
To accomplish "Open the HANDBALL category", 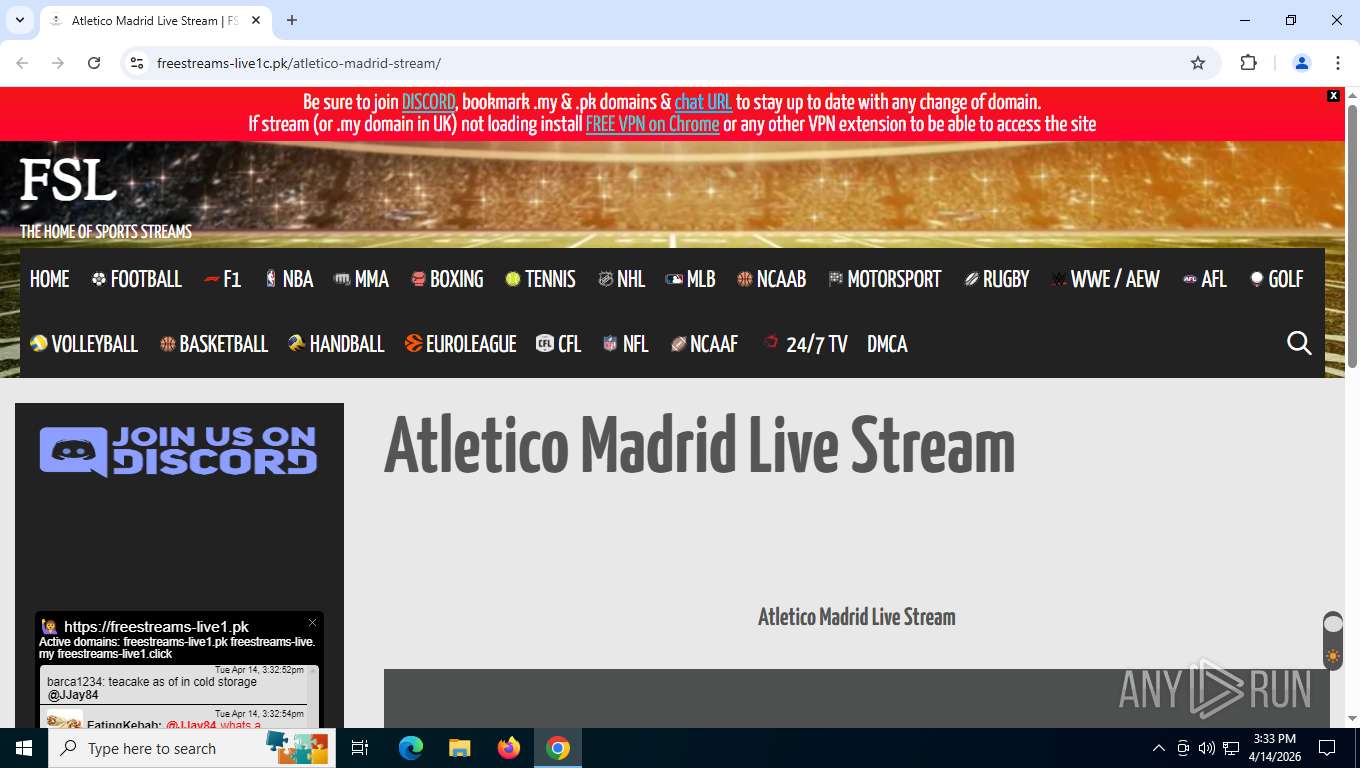I will pyautogui.click(x=336, y=345).
